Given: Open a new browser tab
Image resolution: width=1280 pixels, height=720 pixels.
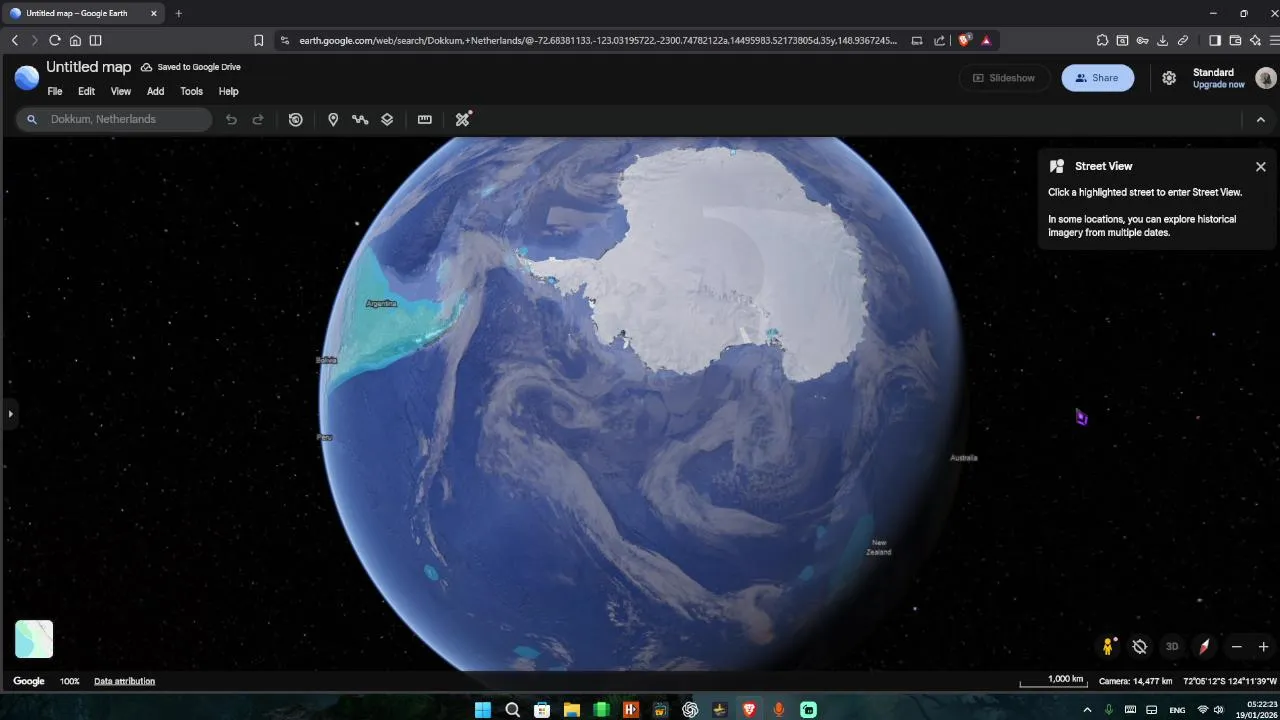Looking at the screenshot, I should [x=178, y=14].
